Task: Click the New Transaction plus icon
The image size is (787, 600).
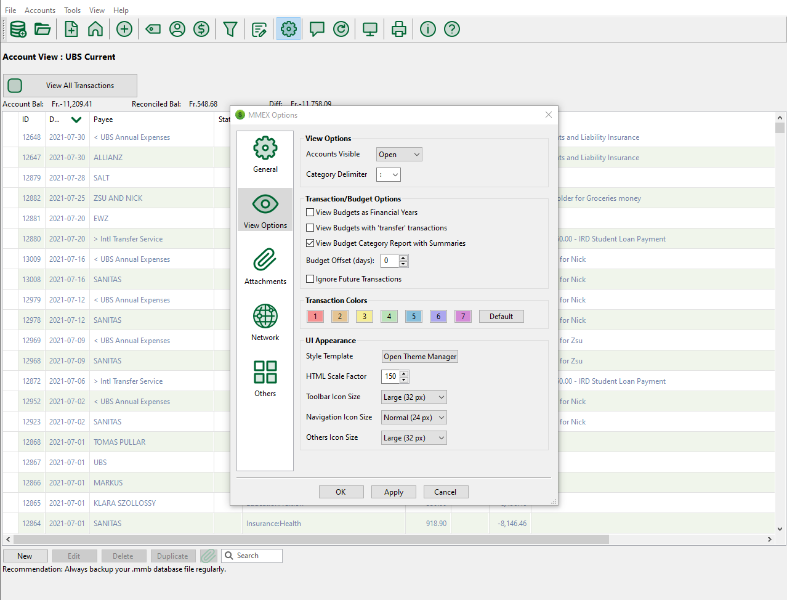Action: click(x=124, y=29)
